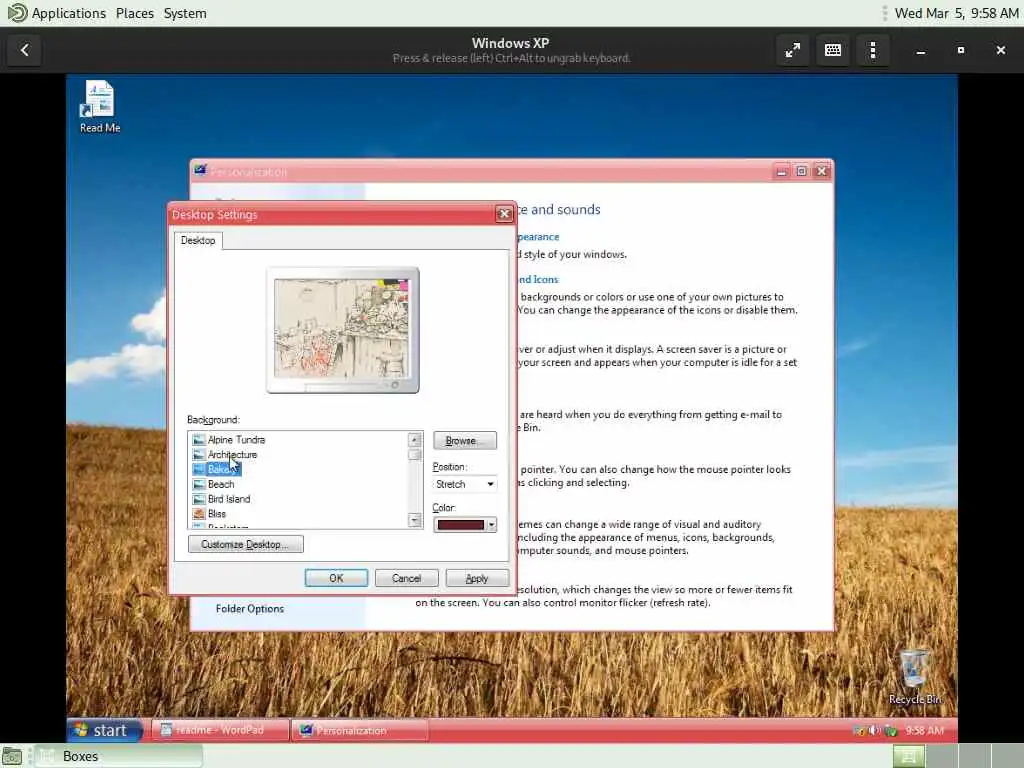Click the GNOME logo in top panel
The image size is (1024, 768).
click(17, 13)
